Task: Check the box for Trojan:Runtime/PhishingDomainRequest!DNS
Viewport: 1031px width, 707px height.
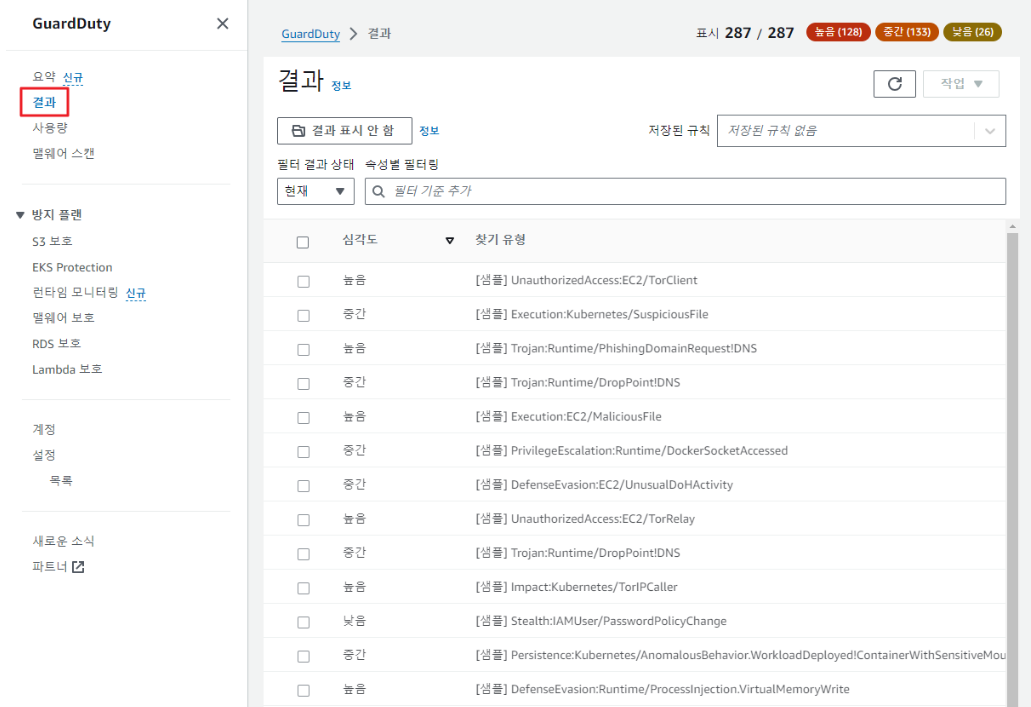Action: 303,350
